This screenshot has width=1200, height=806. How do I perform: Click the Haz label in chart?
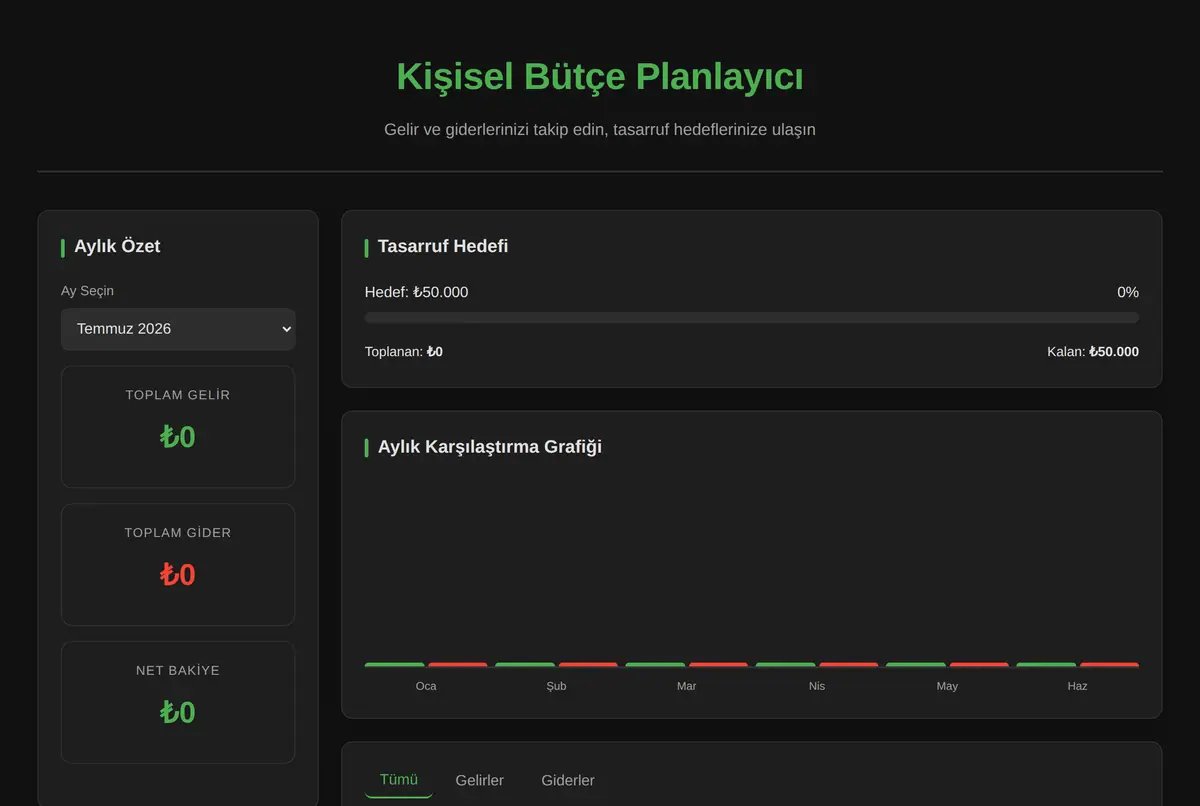(1077, 686)
